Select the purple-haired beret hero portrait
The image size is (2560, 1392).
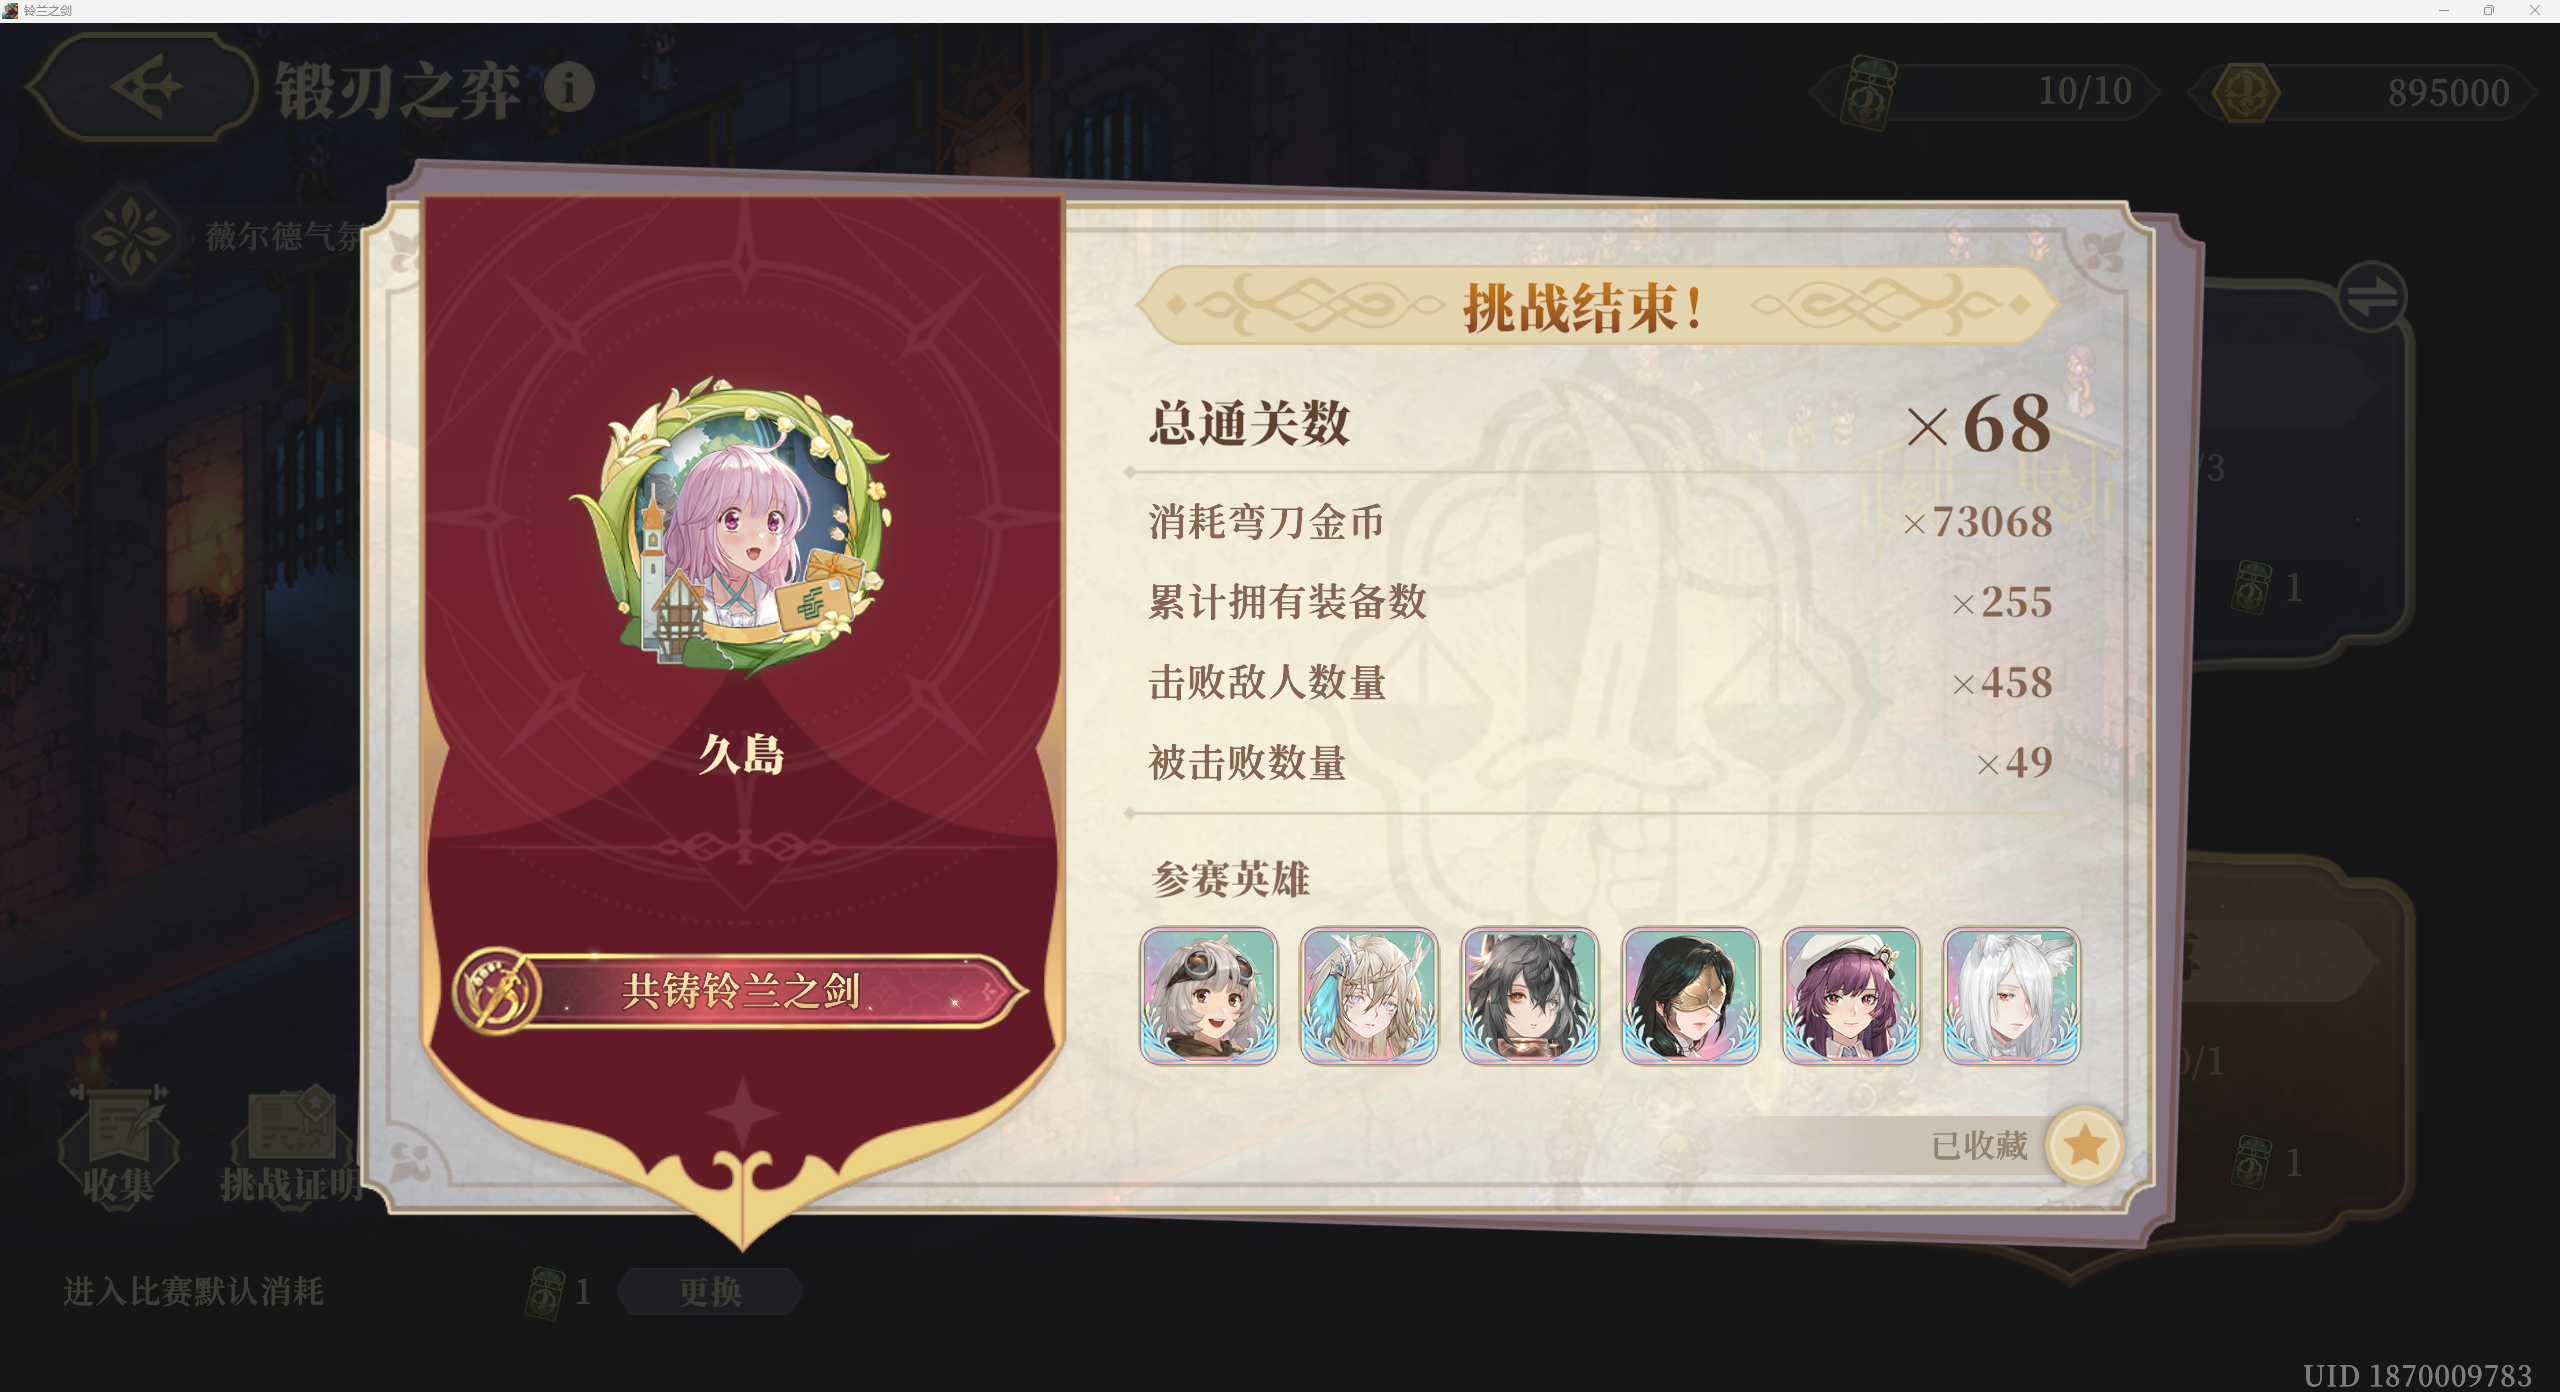click(1851, 995)
